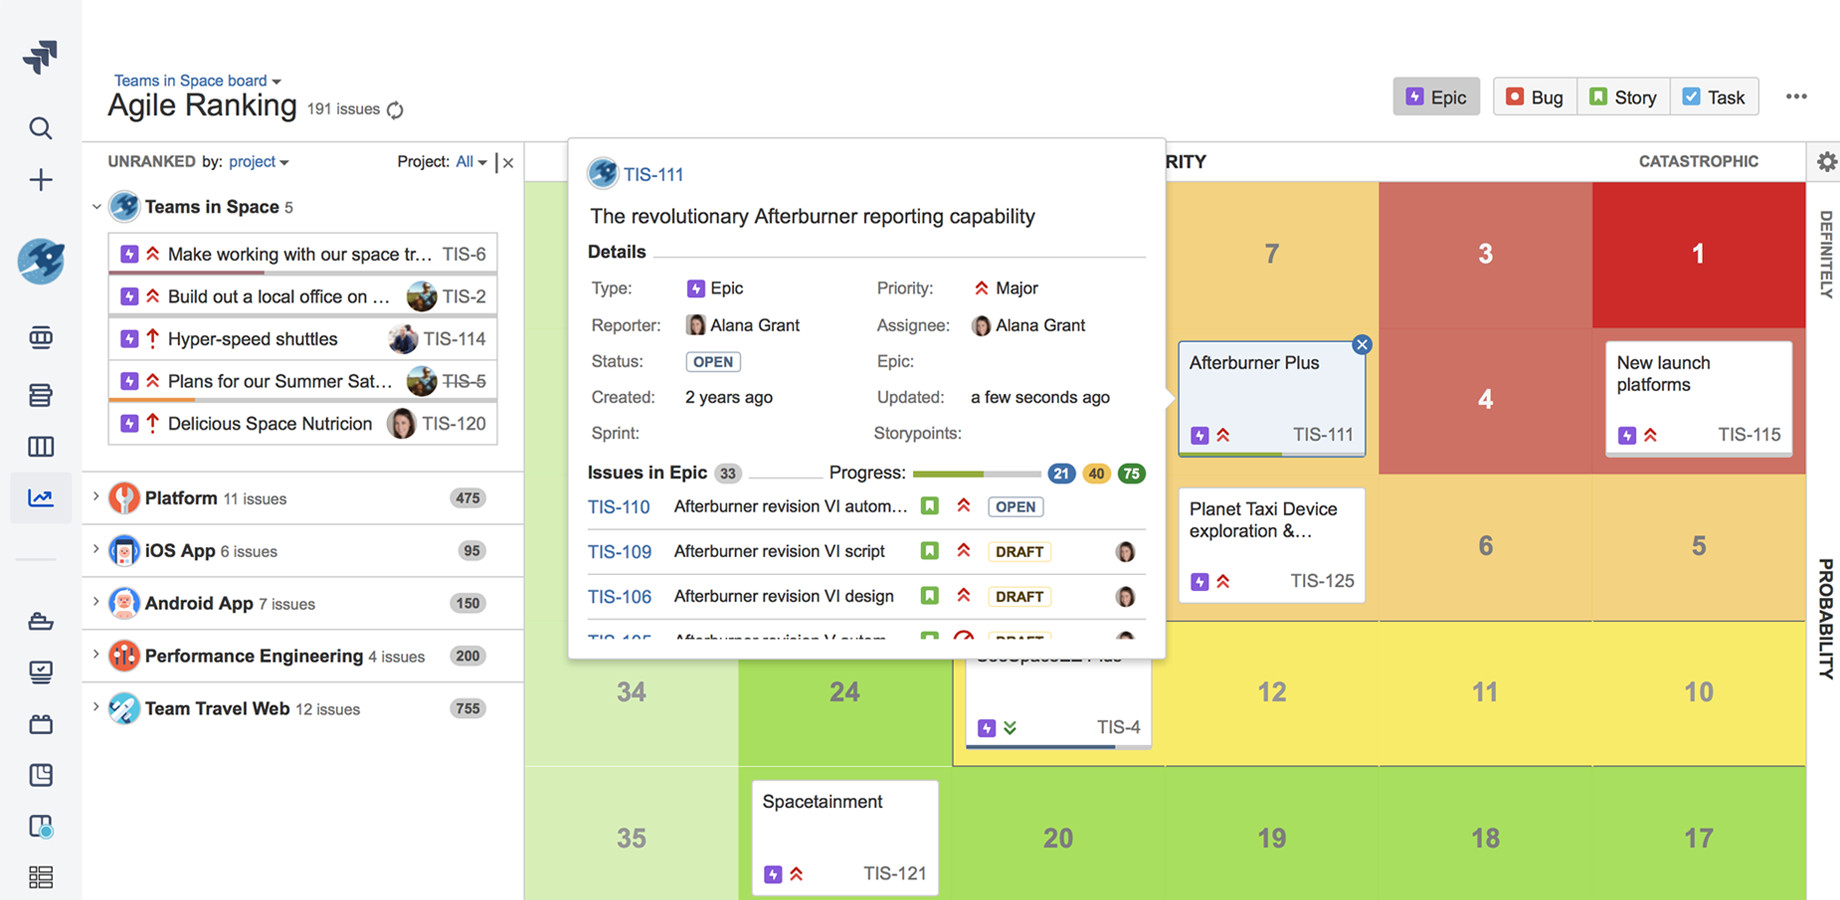1840x900 pixels.
Task: Open the Teams in Space board dropdown
Action: (197, 80)
